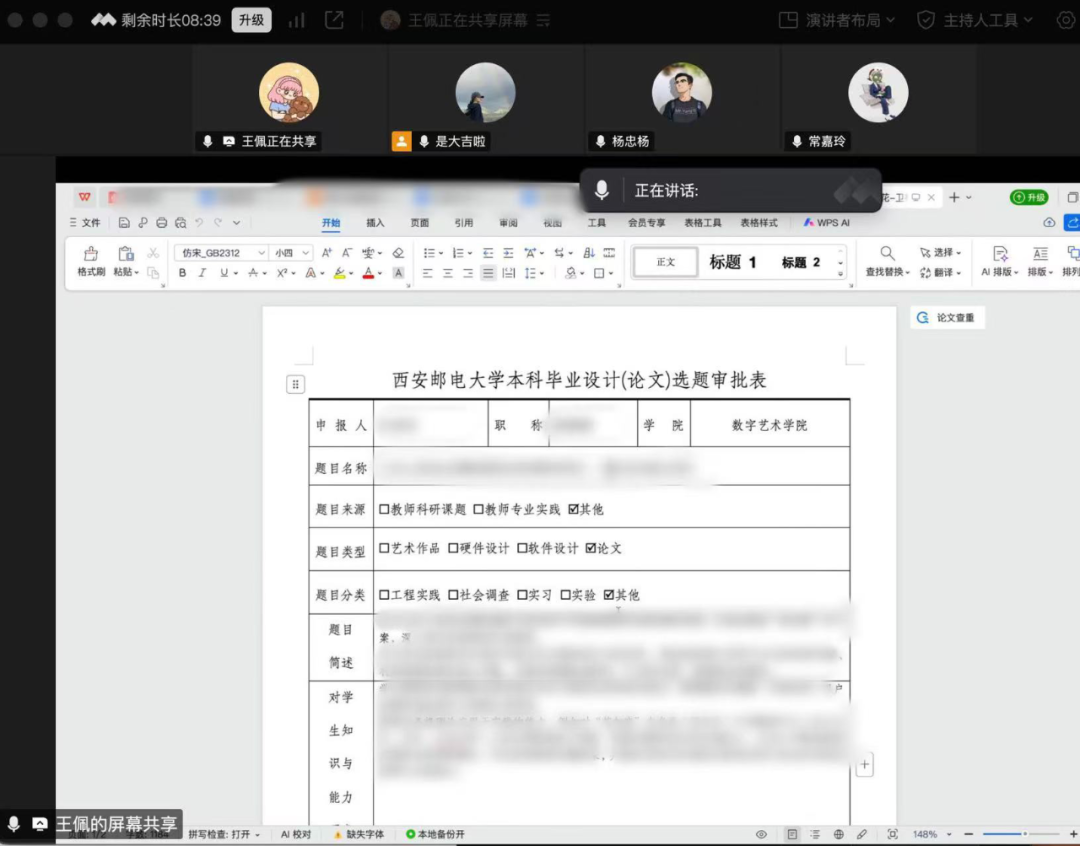Click the WPS save icon
The height and width of the screenshot is (846, 1080).
pyautogui.click(x=124, y=223)
